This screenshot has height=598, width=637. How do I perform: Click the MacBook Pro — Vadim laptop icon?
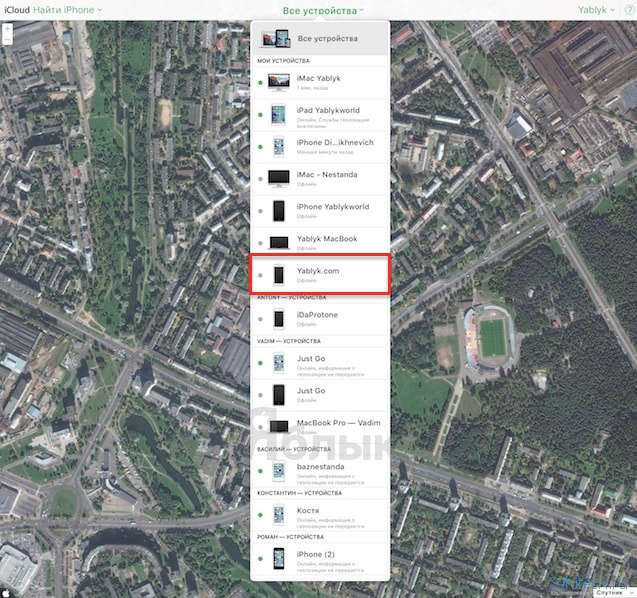click(x=279, y=427)
